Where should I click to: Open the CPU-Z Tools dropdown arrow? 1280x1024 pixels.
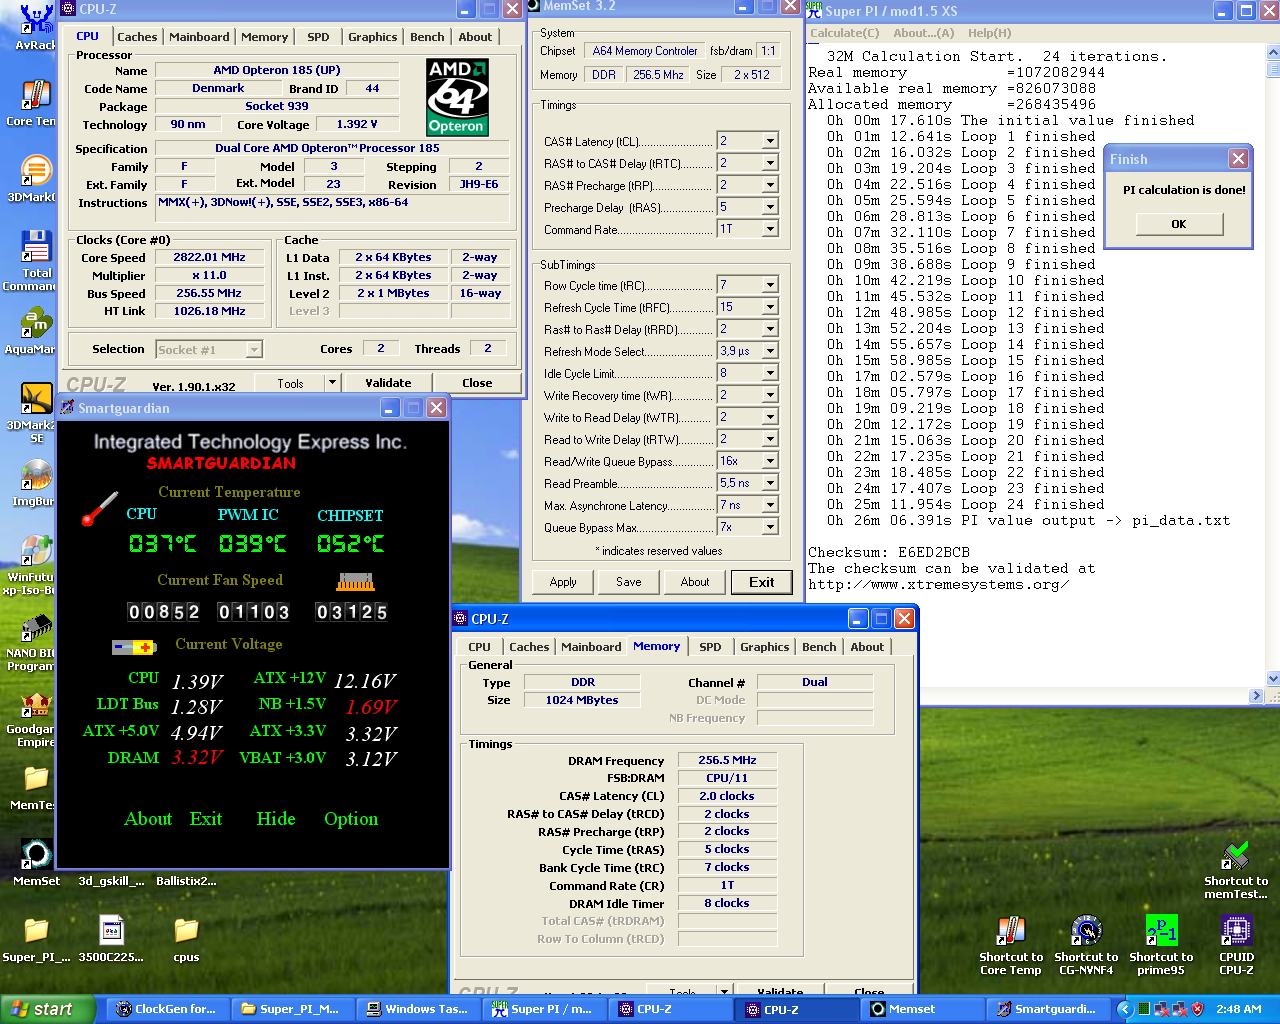click(x=331, y=383)
